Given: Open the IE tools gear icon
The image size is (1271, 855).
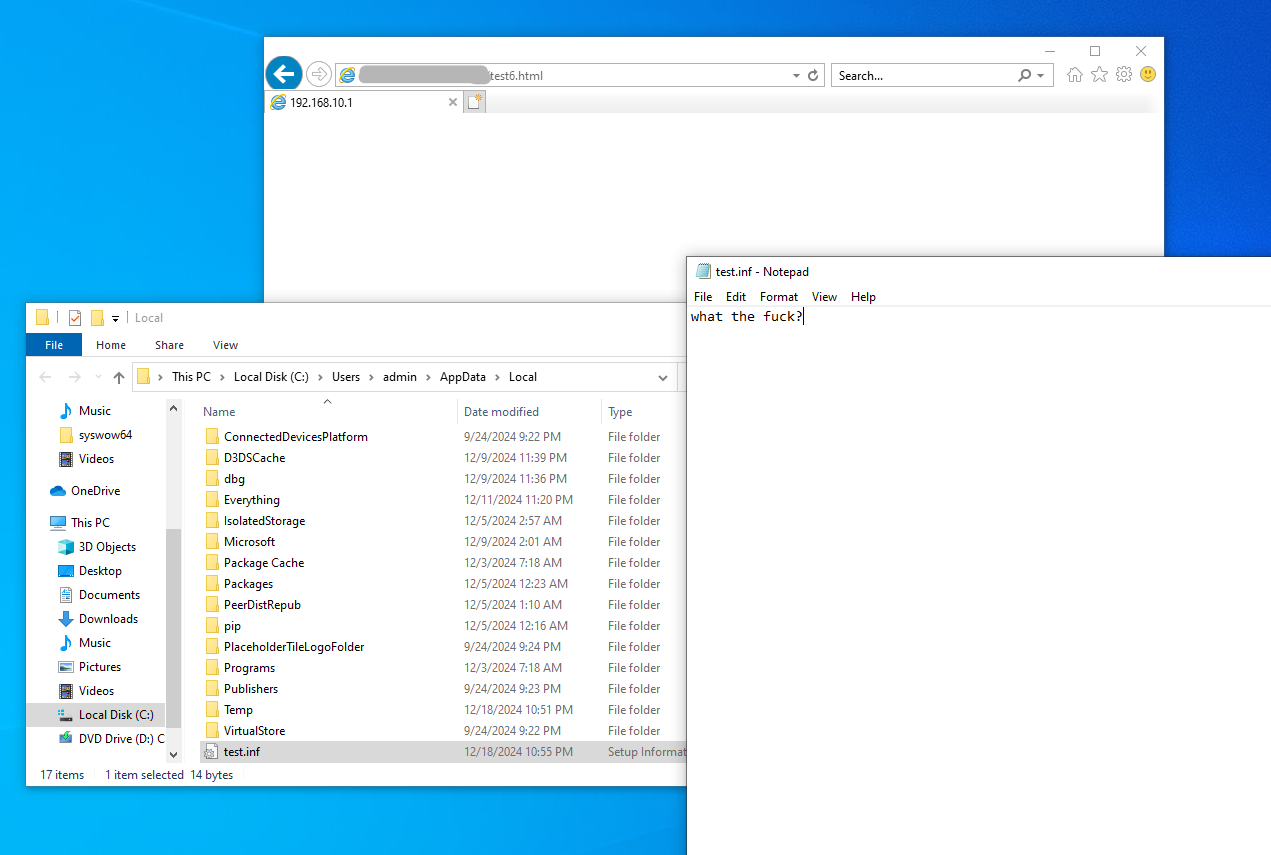Looking at the screenshot, I should [1123, 75].
